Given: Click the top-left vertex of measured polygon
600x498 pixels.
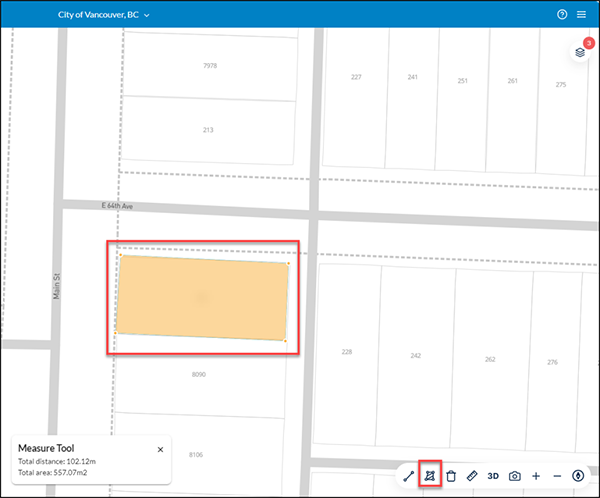Looking at the screenshot, I should point(121,255).
